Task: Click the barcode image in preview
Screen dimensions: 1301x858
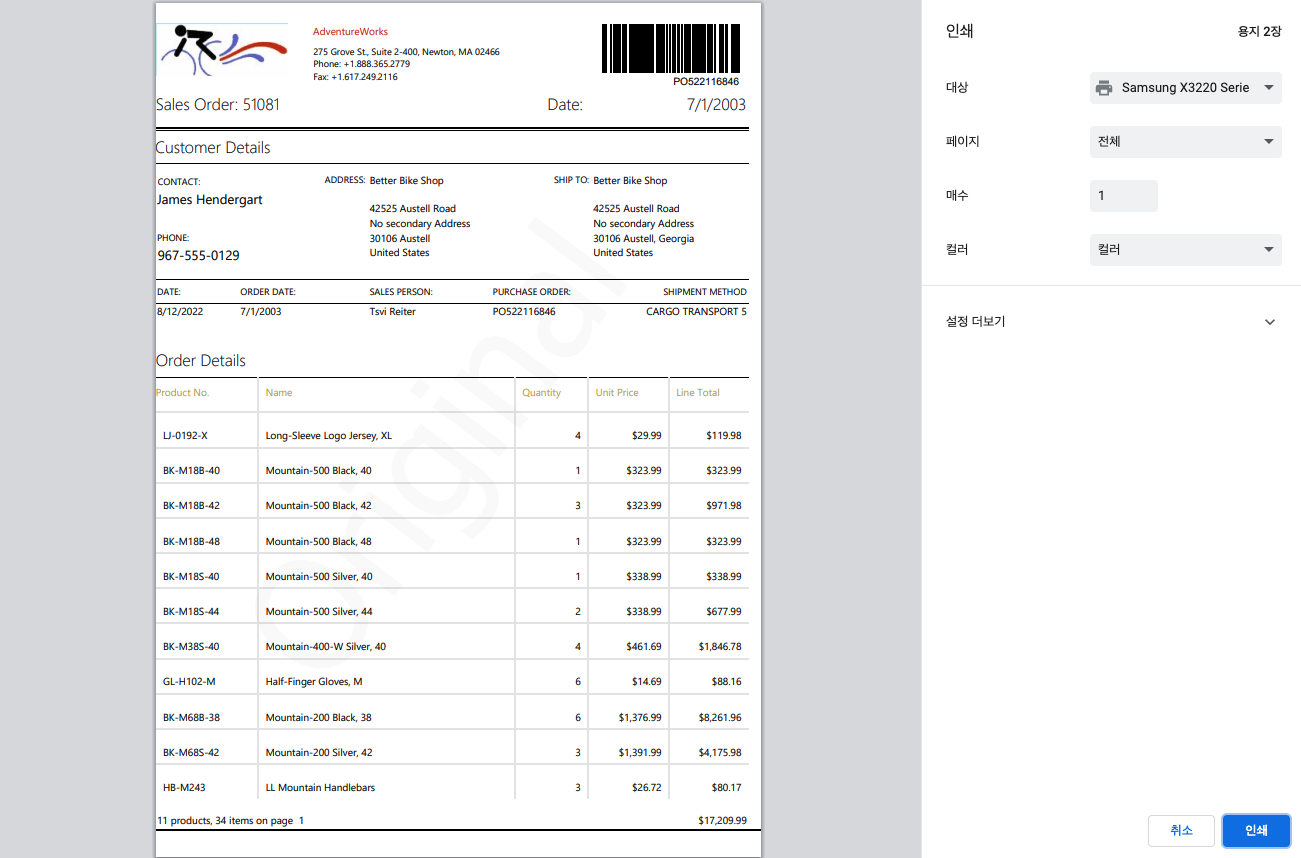Action: point(670,49)
